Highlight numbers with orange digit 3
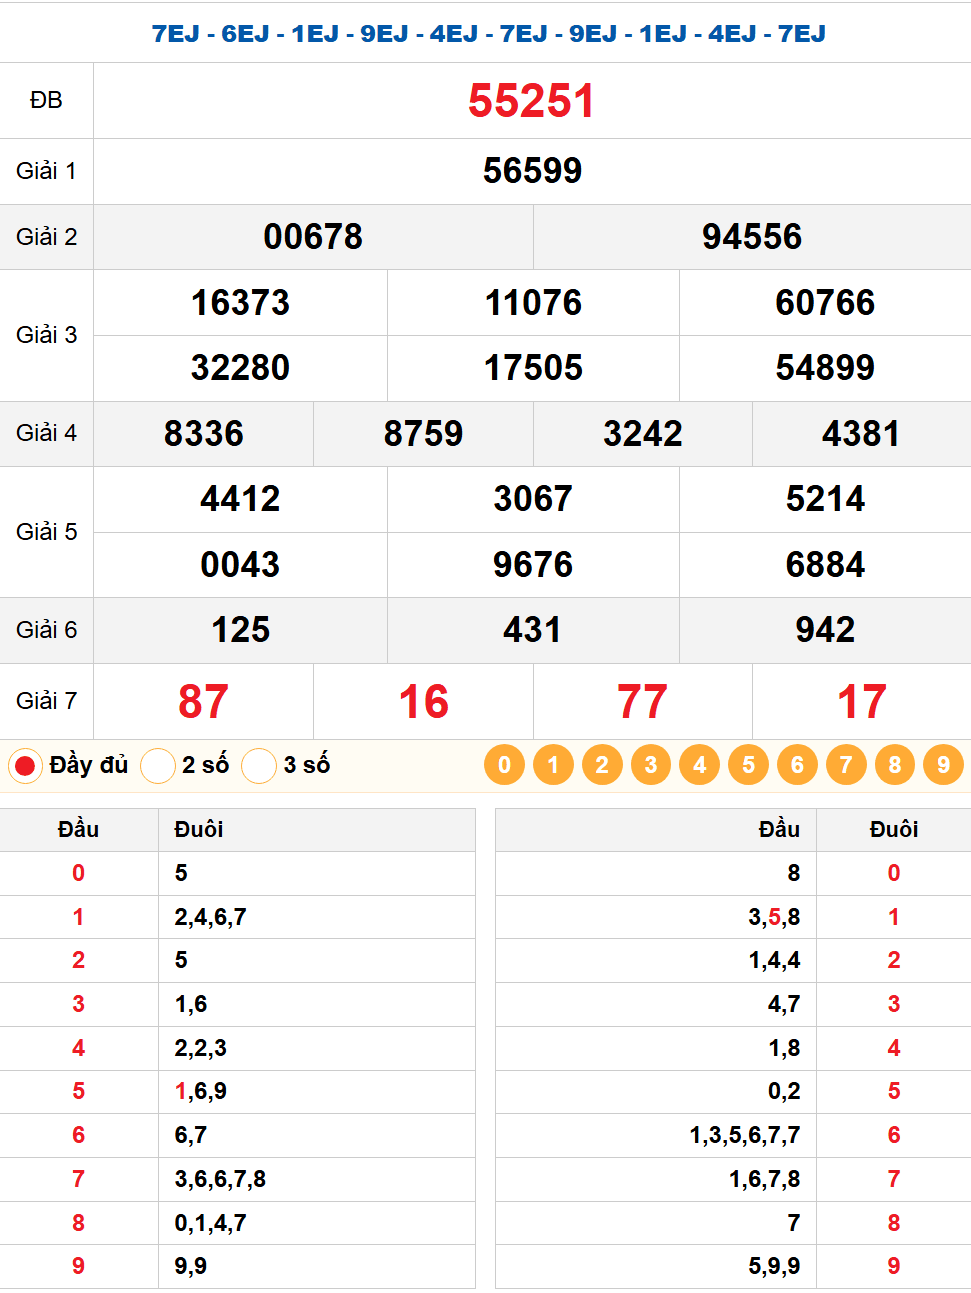The height and width of the screenshot is (1293, 971). [651, 765]
